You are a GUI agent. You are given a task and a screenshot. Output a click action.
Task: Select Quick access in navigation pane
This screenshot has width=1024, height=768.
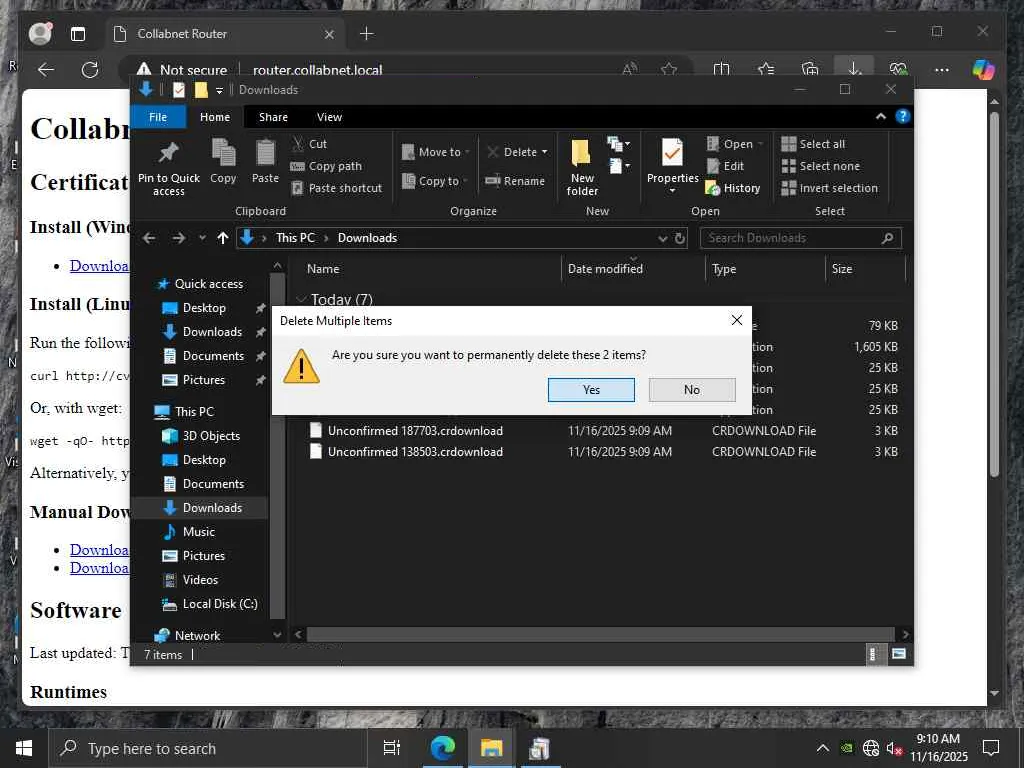point(201,283)
